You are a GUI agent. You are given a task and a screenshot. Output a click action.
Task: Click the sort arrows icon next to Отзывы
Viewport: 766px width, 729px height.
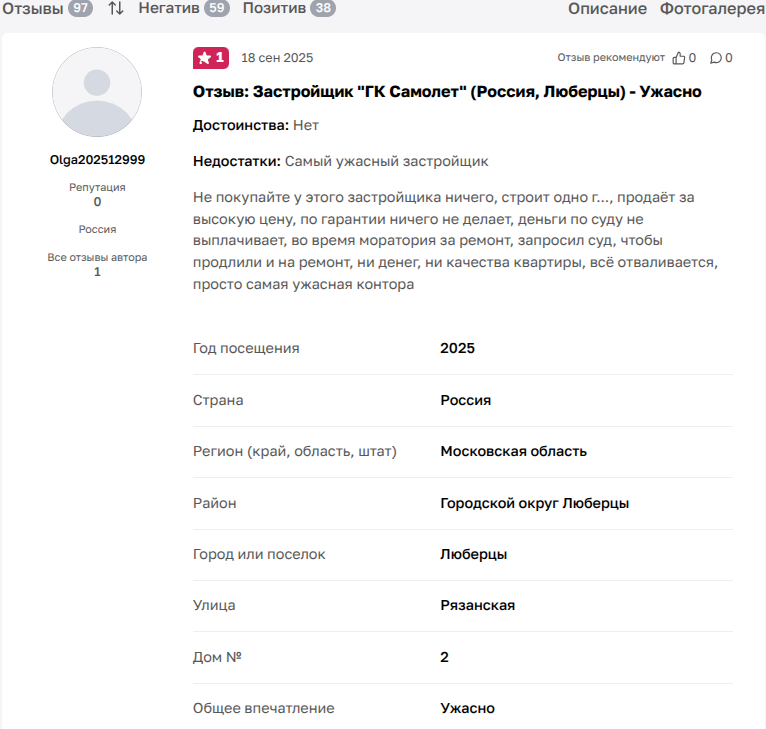point(116,8)
